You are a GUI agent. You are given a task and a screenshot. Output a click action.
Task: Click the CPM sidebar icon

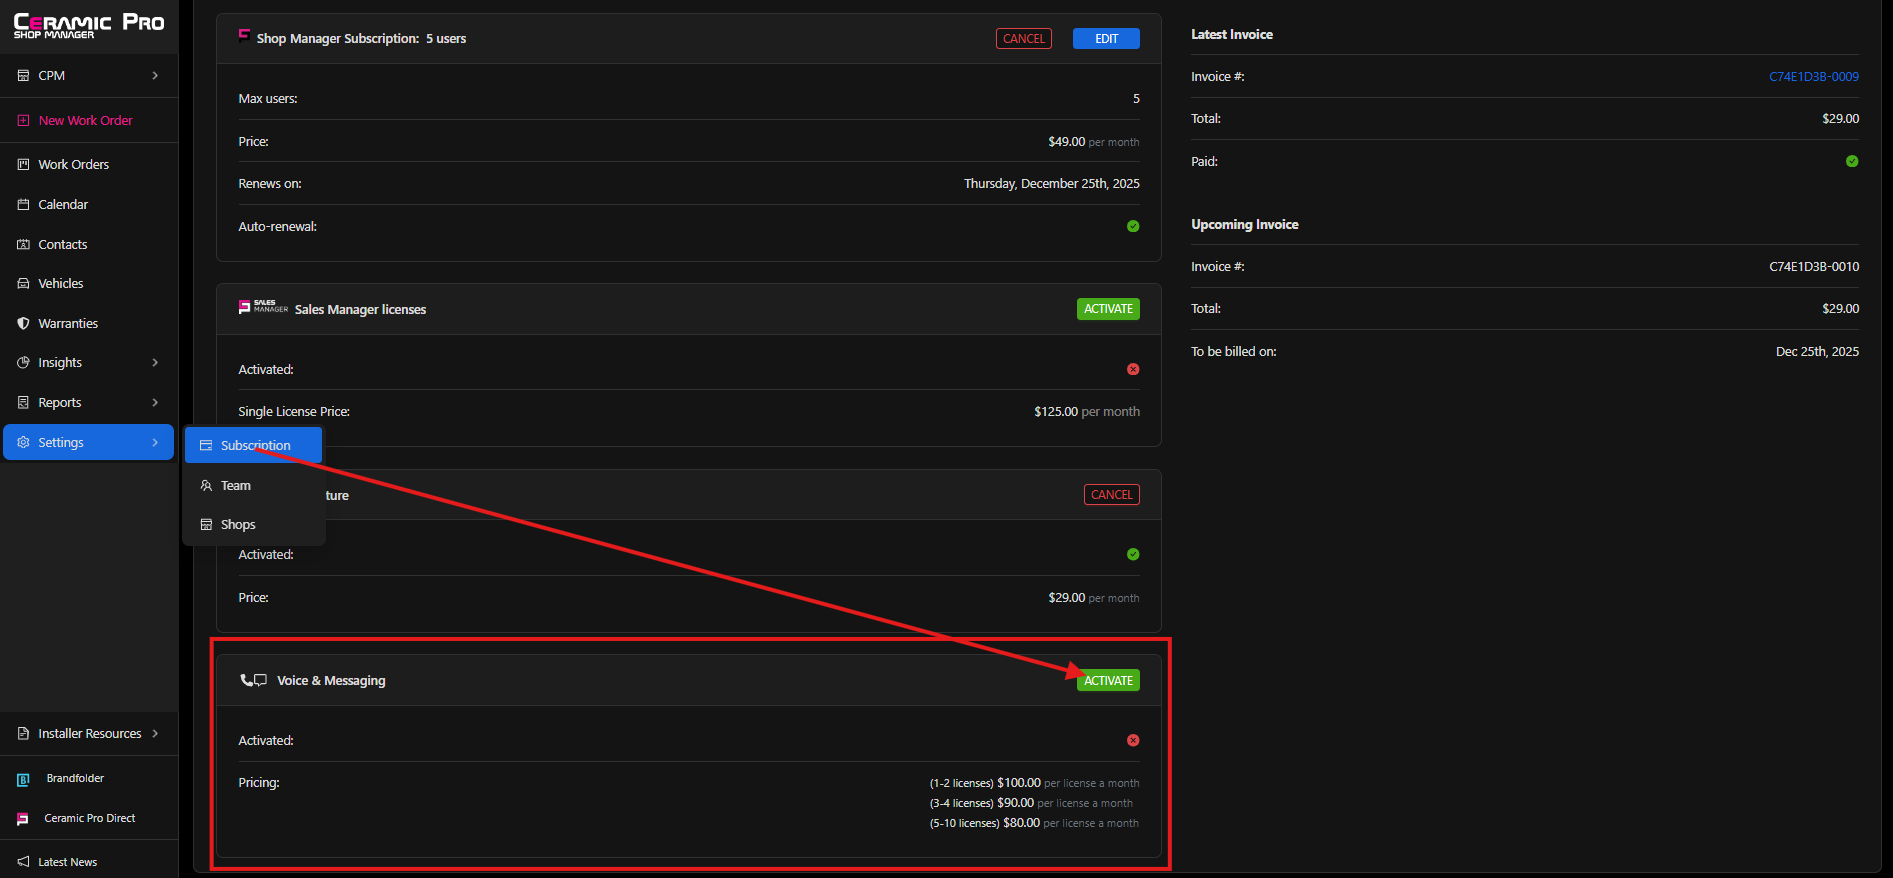click(23, 76)
